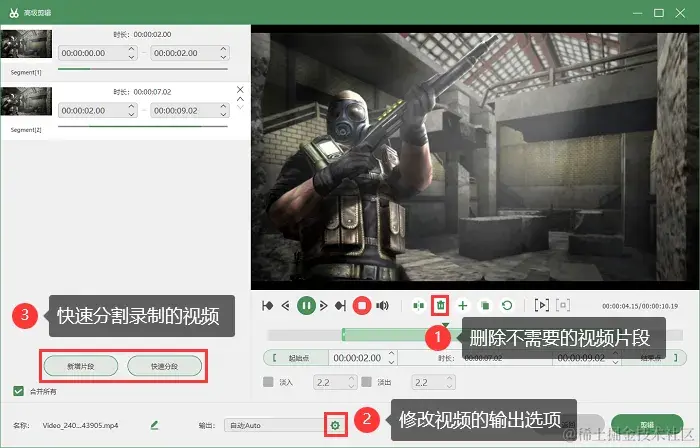Click the bracketed square icon
700x448 pixels.
click(x=563, y=306)
